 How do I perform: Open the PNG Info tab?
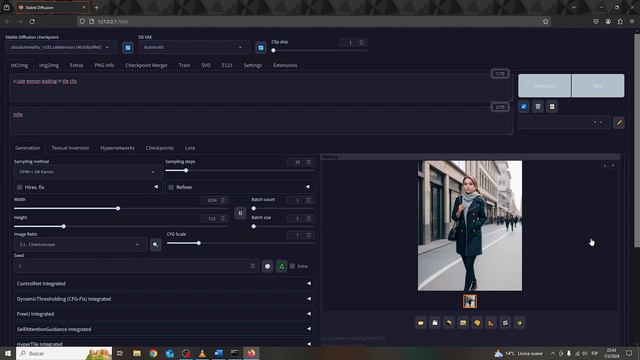(104, 65)
